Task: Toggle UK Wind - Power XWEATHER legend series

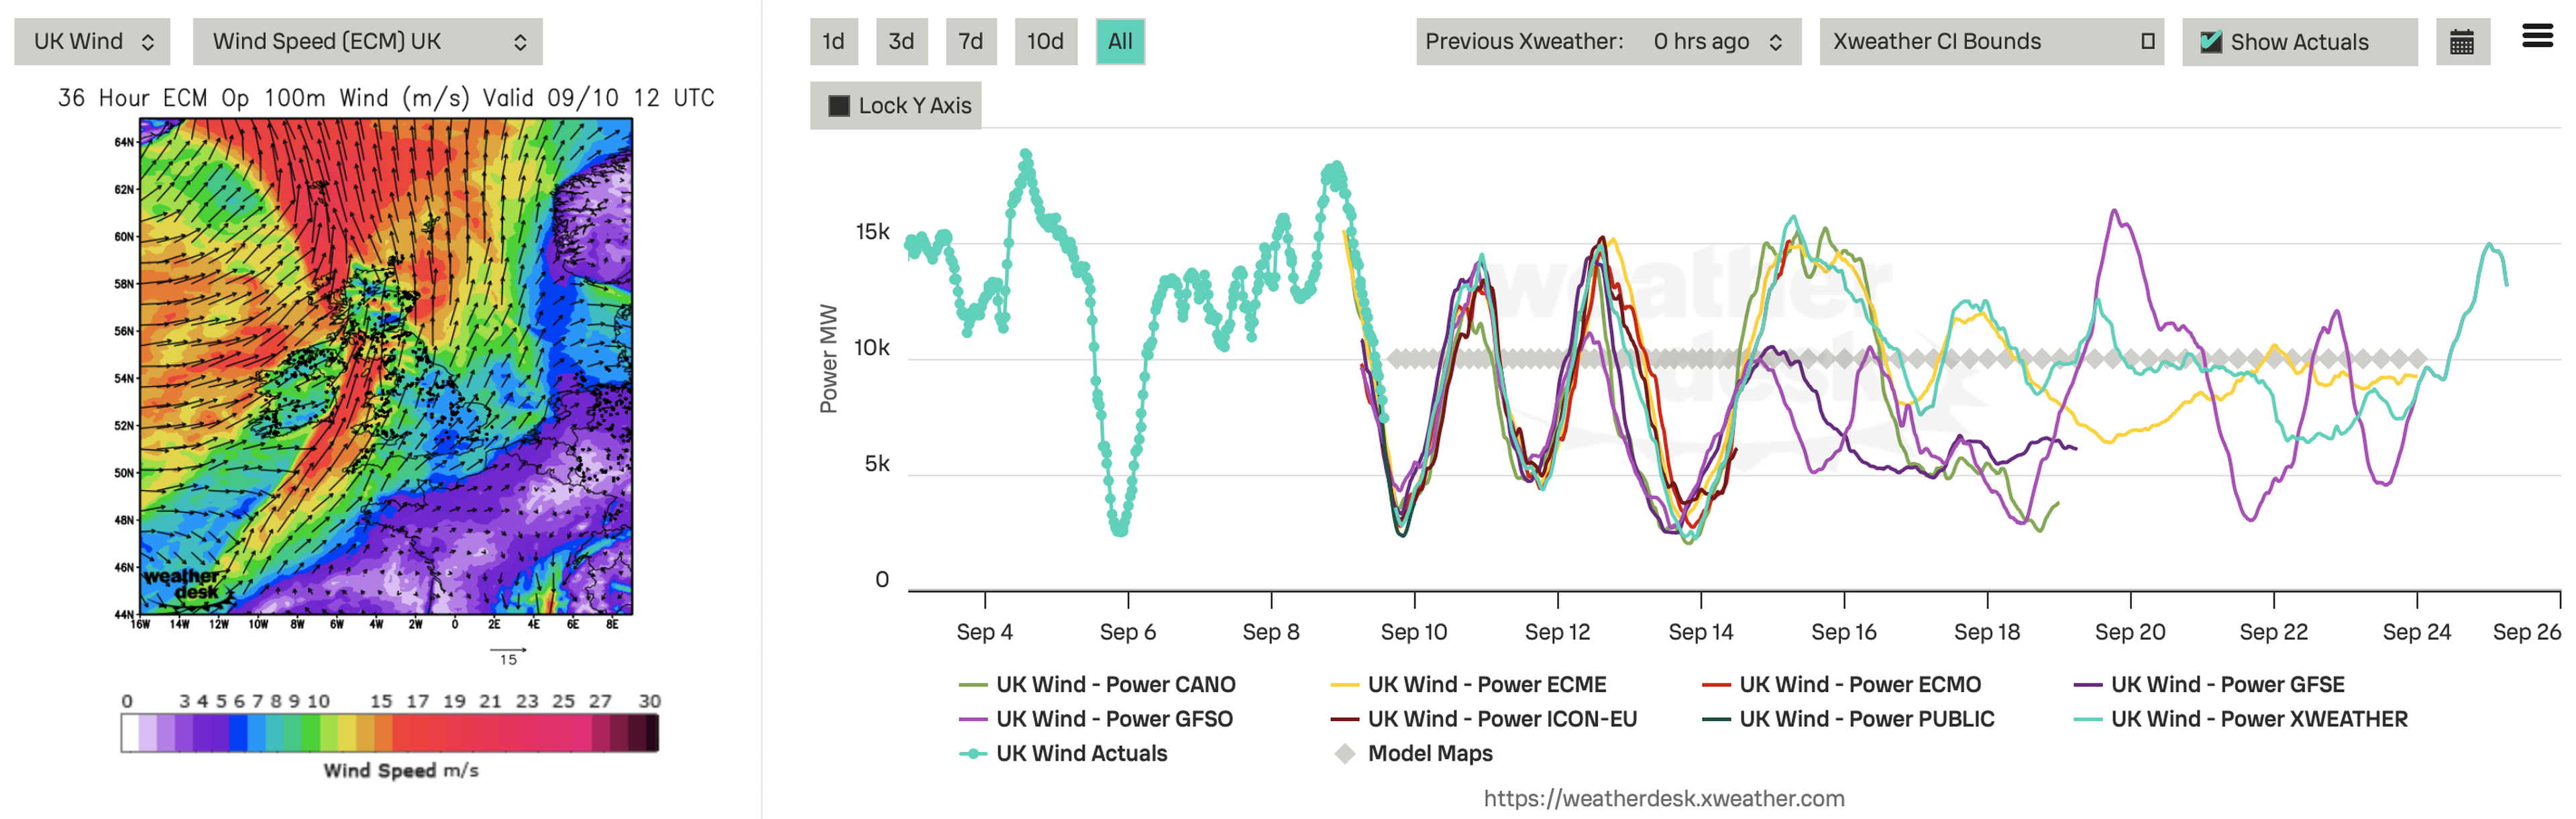Action: [x=2241, y=719]
